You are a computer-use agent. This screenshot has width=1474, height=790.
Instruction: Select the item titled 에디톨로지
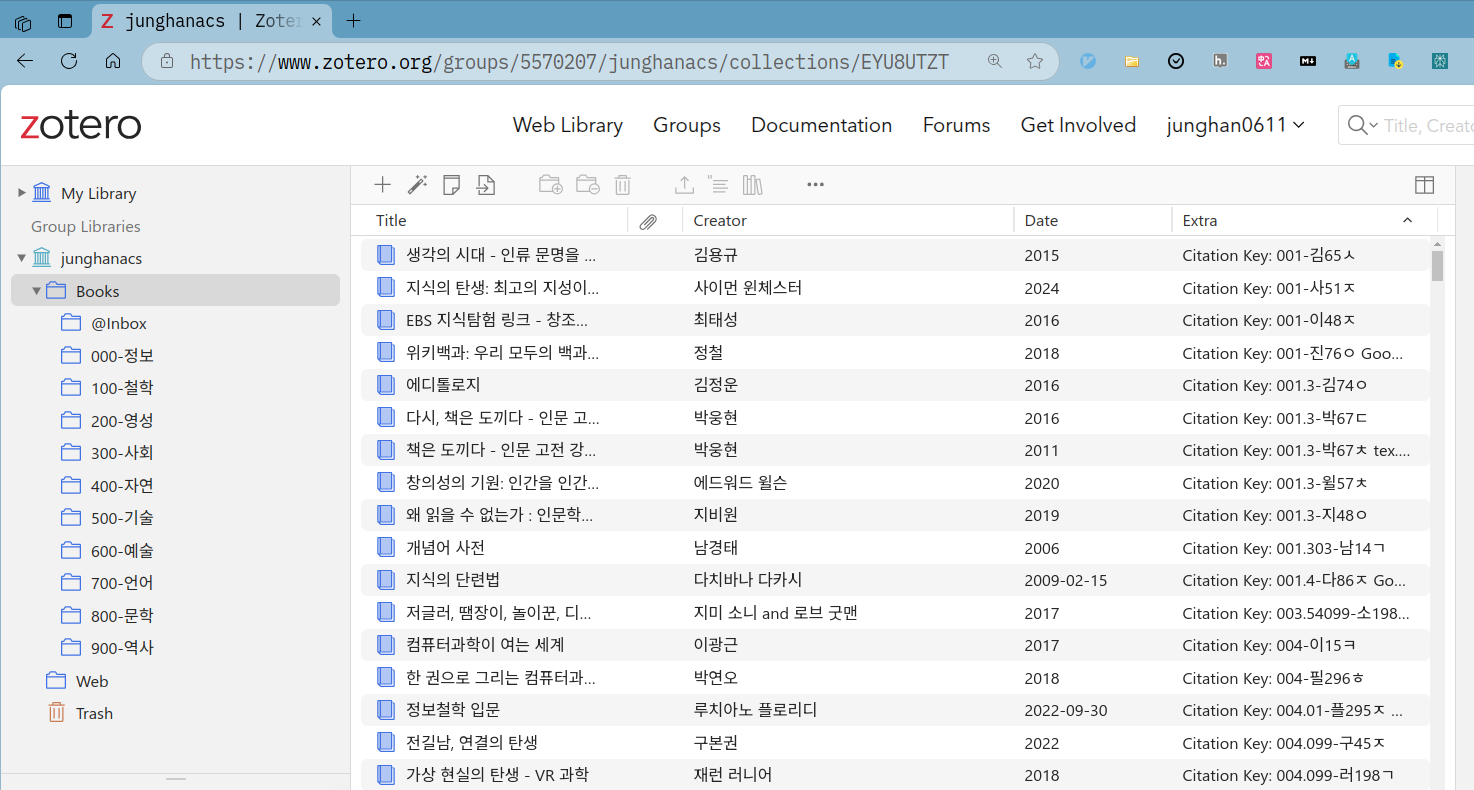(x=895, y=385)
